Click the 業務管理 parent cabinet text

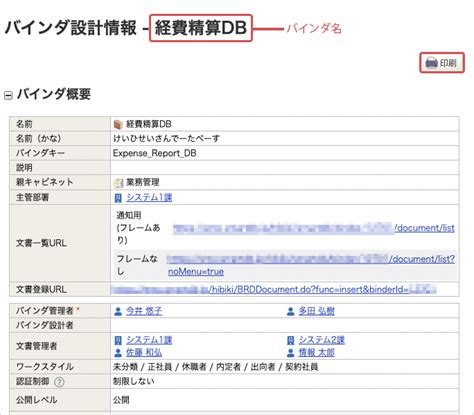[x=143, y=182]
